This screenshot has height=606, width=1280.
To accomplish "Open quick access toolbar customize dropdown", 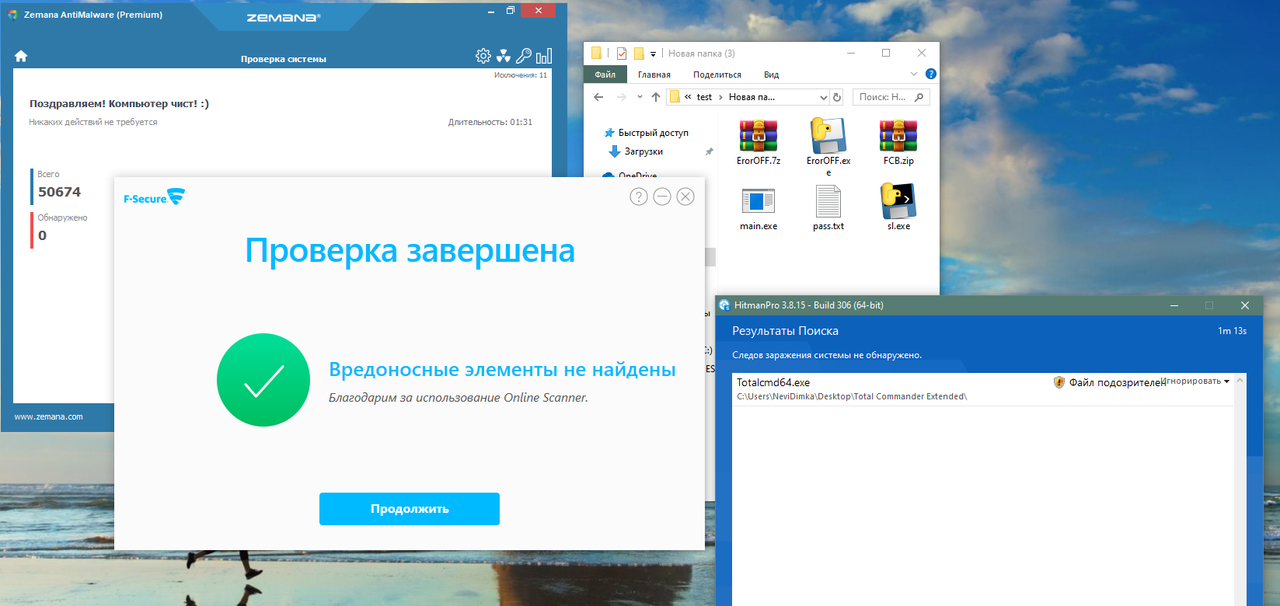I will [653, 54].
